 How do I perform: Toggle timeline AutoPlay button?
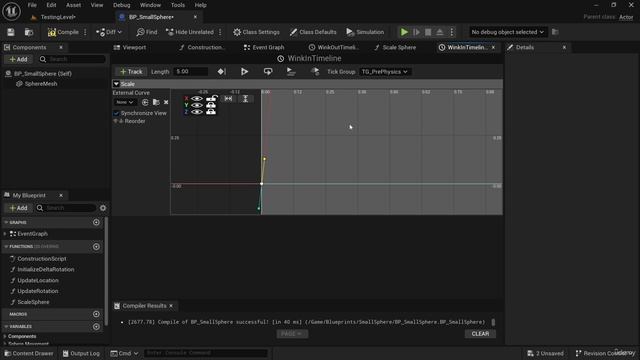pyautogui.click(x=244, y=71)
